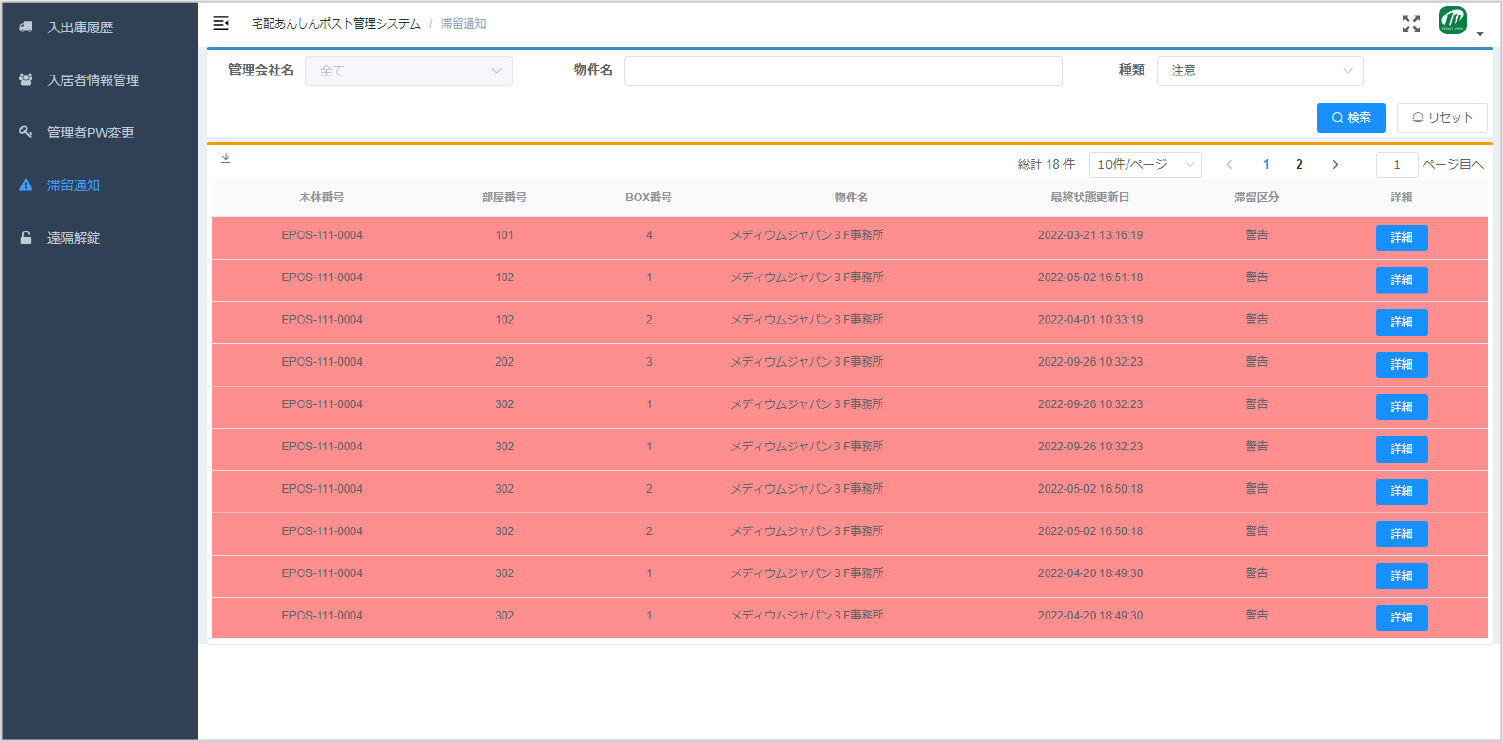Click the users icon for 入居者情報管理

26,80
